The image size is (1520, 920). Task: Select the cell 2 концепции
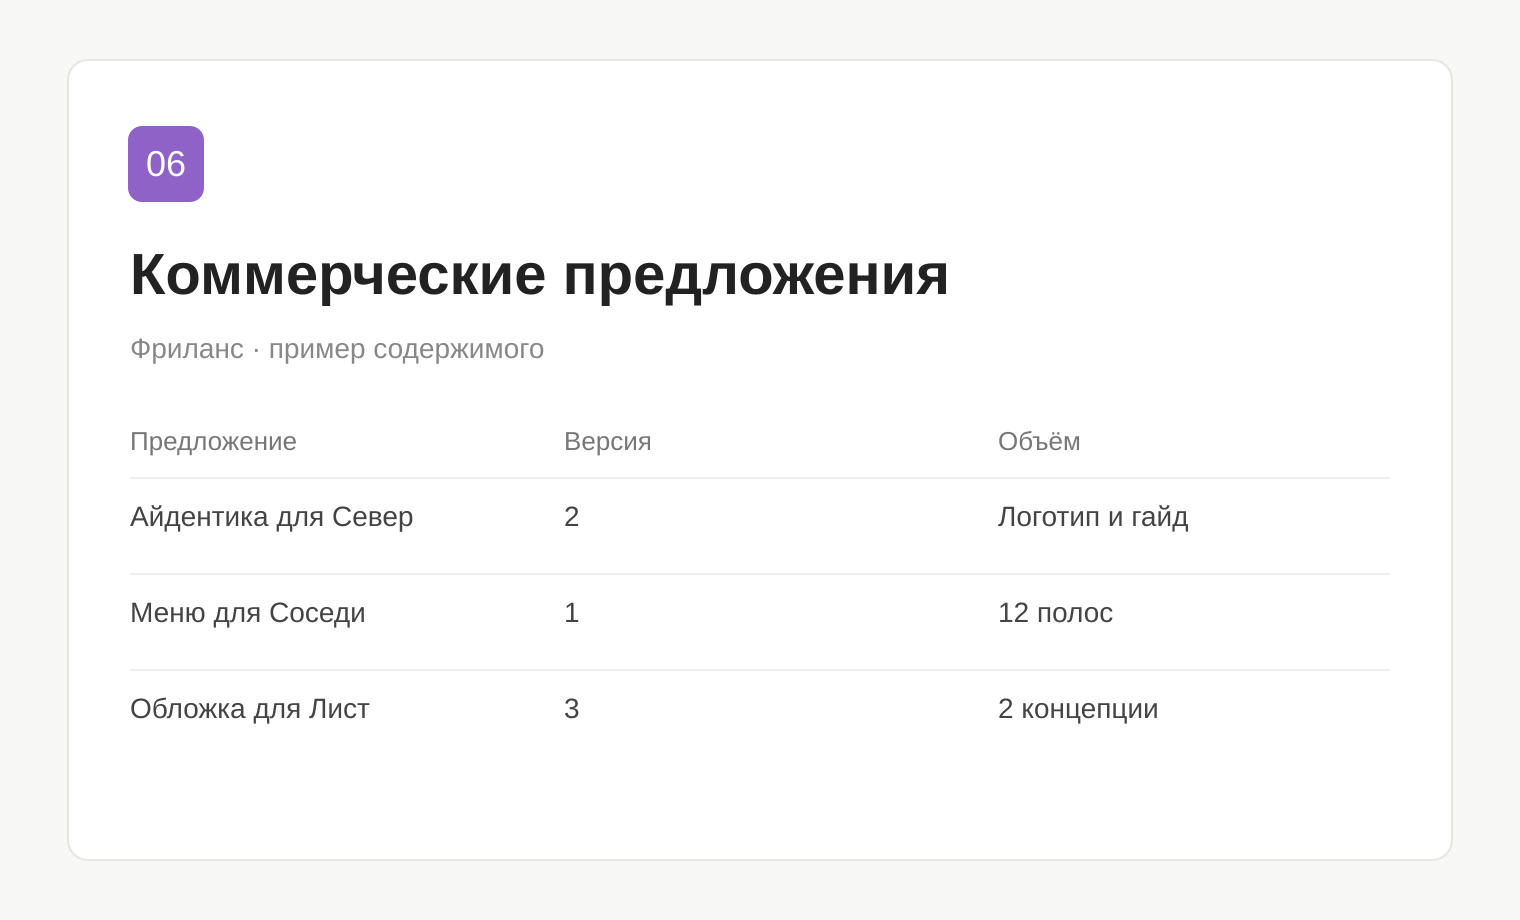click(1078, 709)
